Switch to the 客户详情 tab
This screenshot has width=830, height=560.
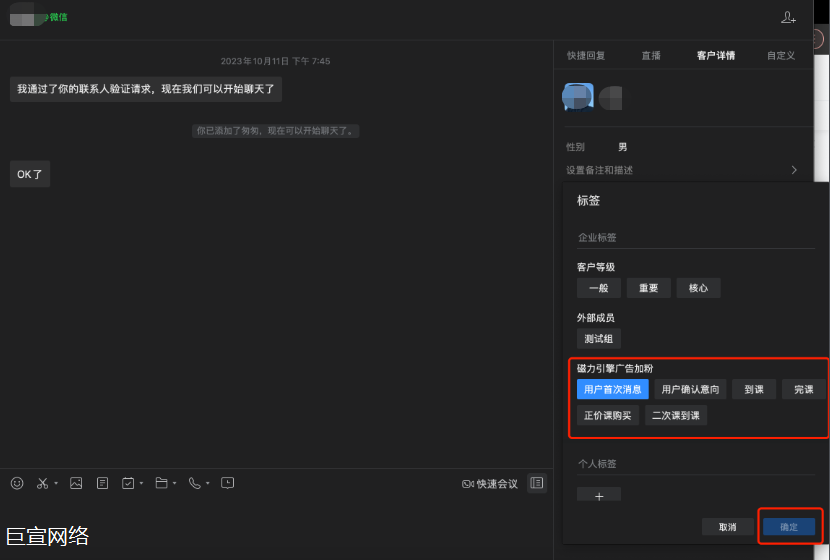(716, 56)
